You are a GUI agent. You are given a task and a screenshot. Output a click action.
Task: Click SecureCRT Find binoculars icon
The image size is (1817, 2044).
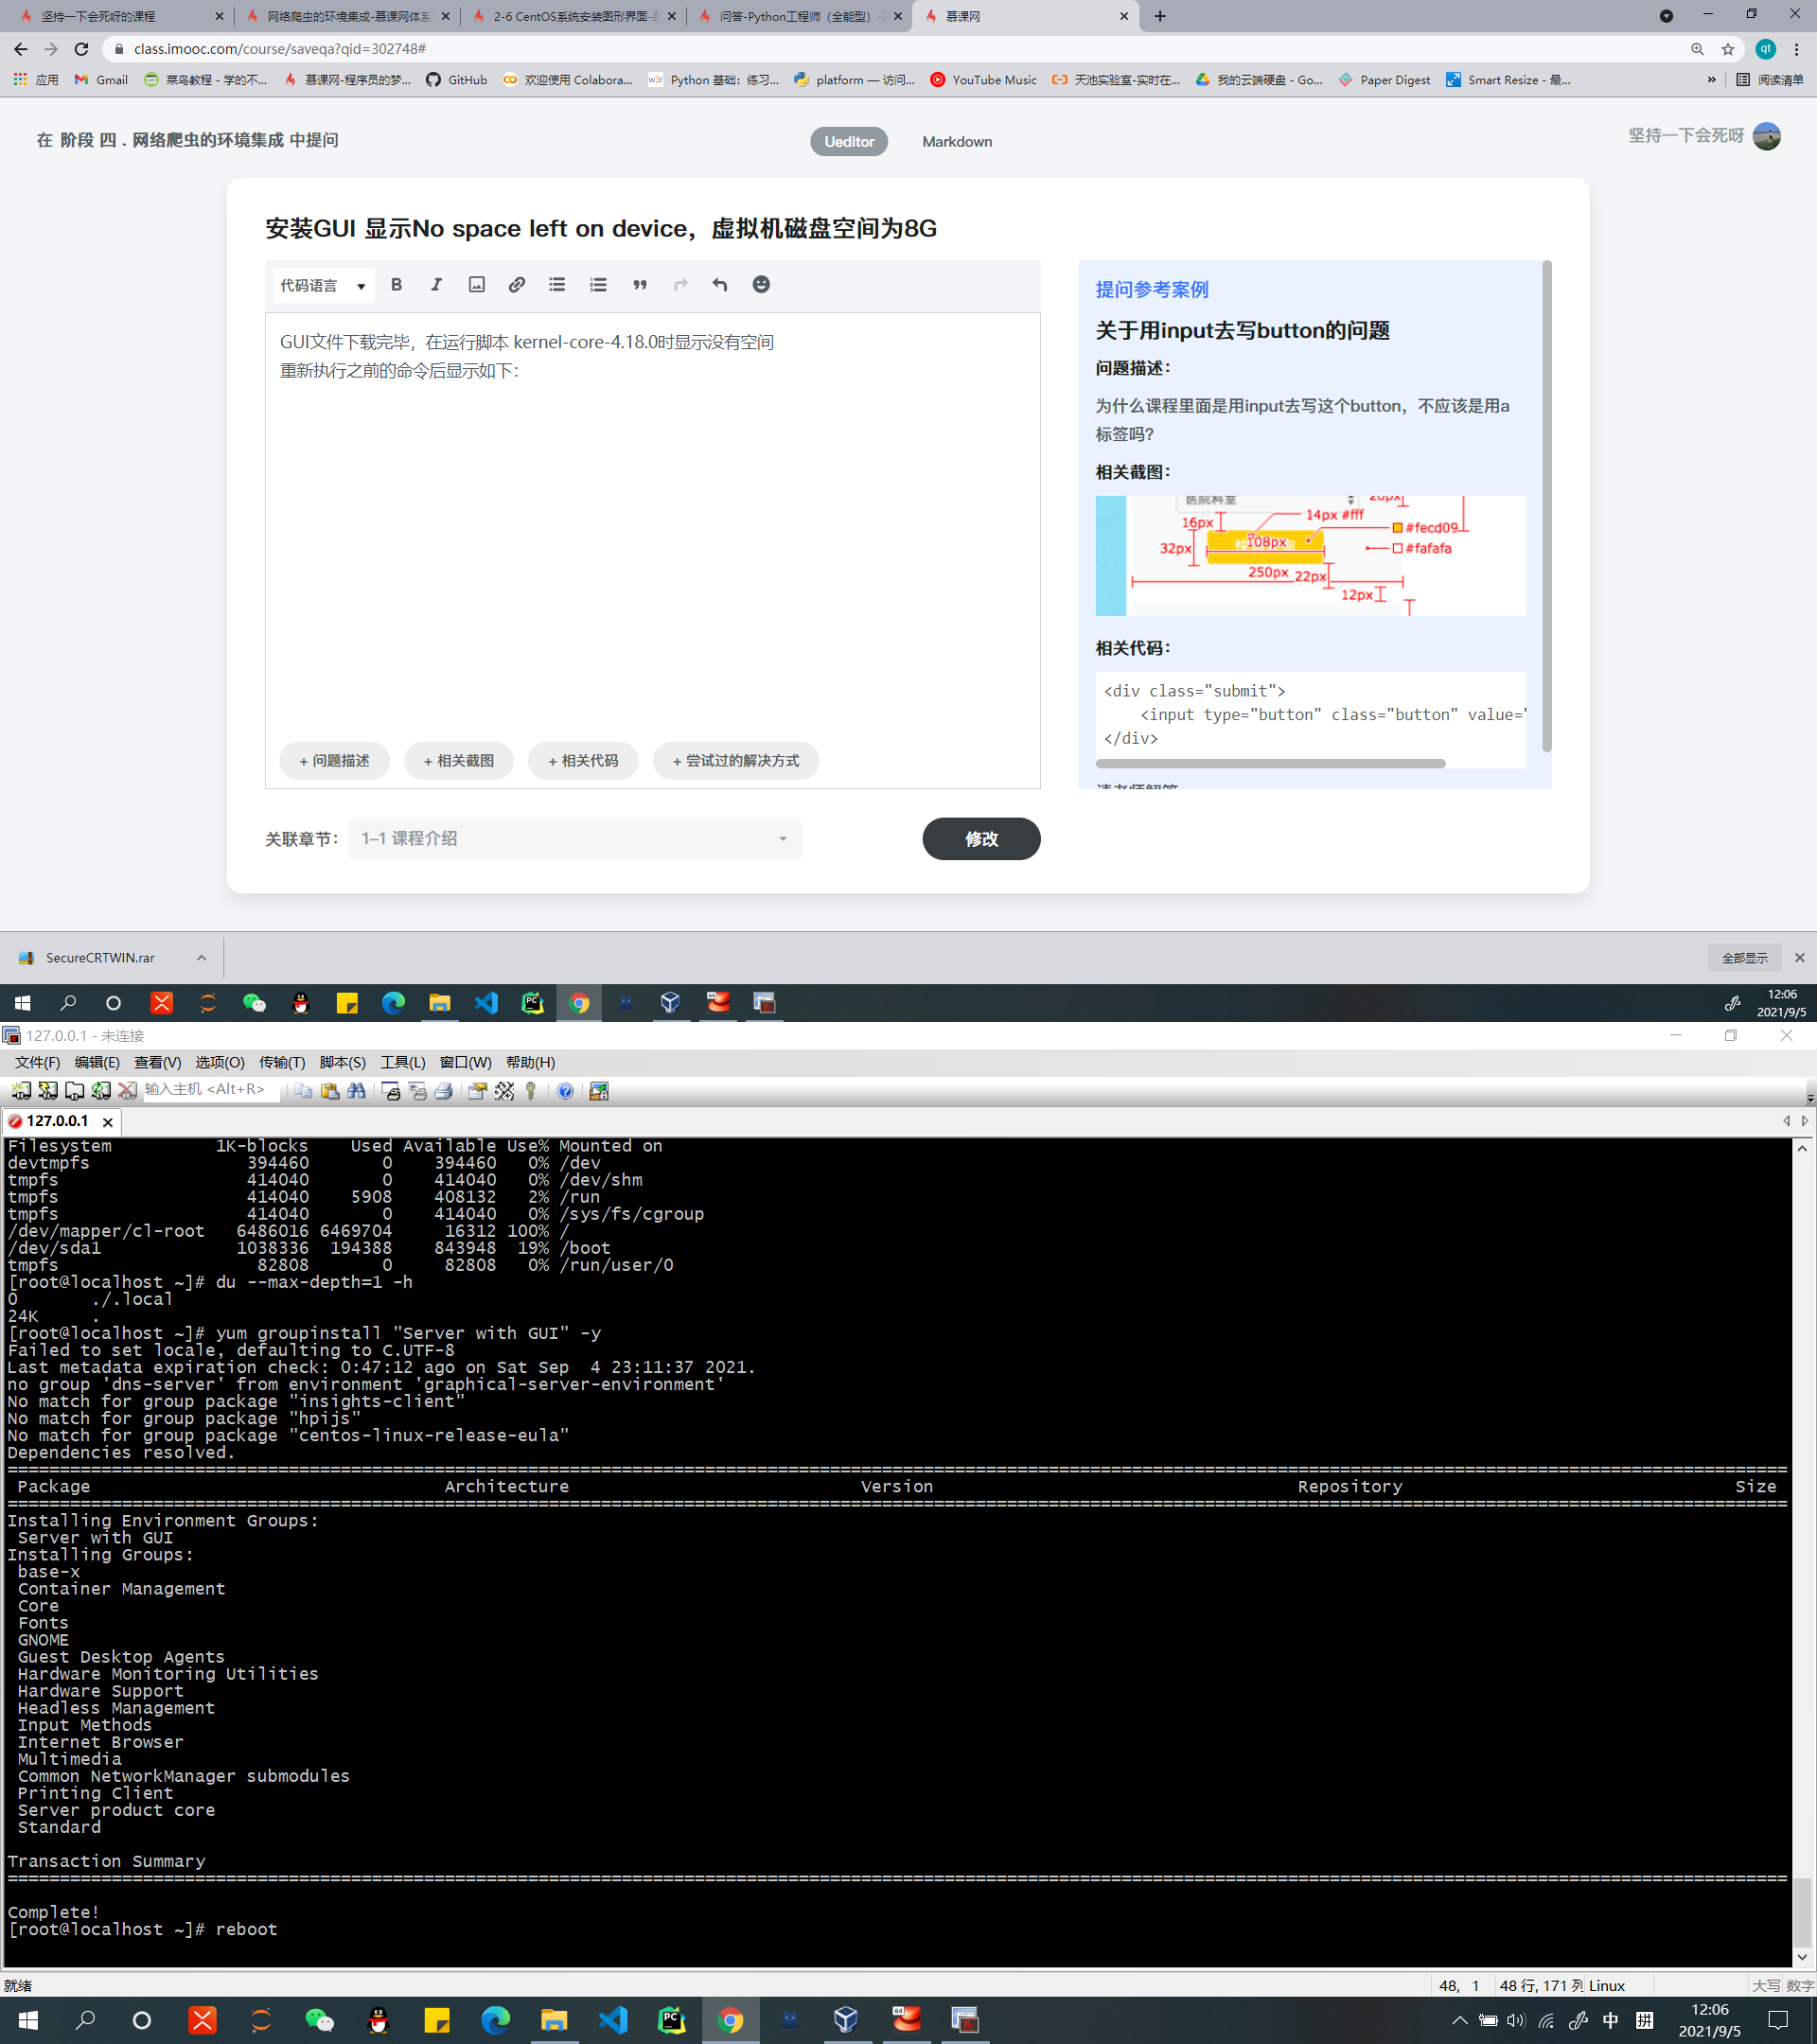pos(356,1091)
